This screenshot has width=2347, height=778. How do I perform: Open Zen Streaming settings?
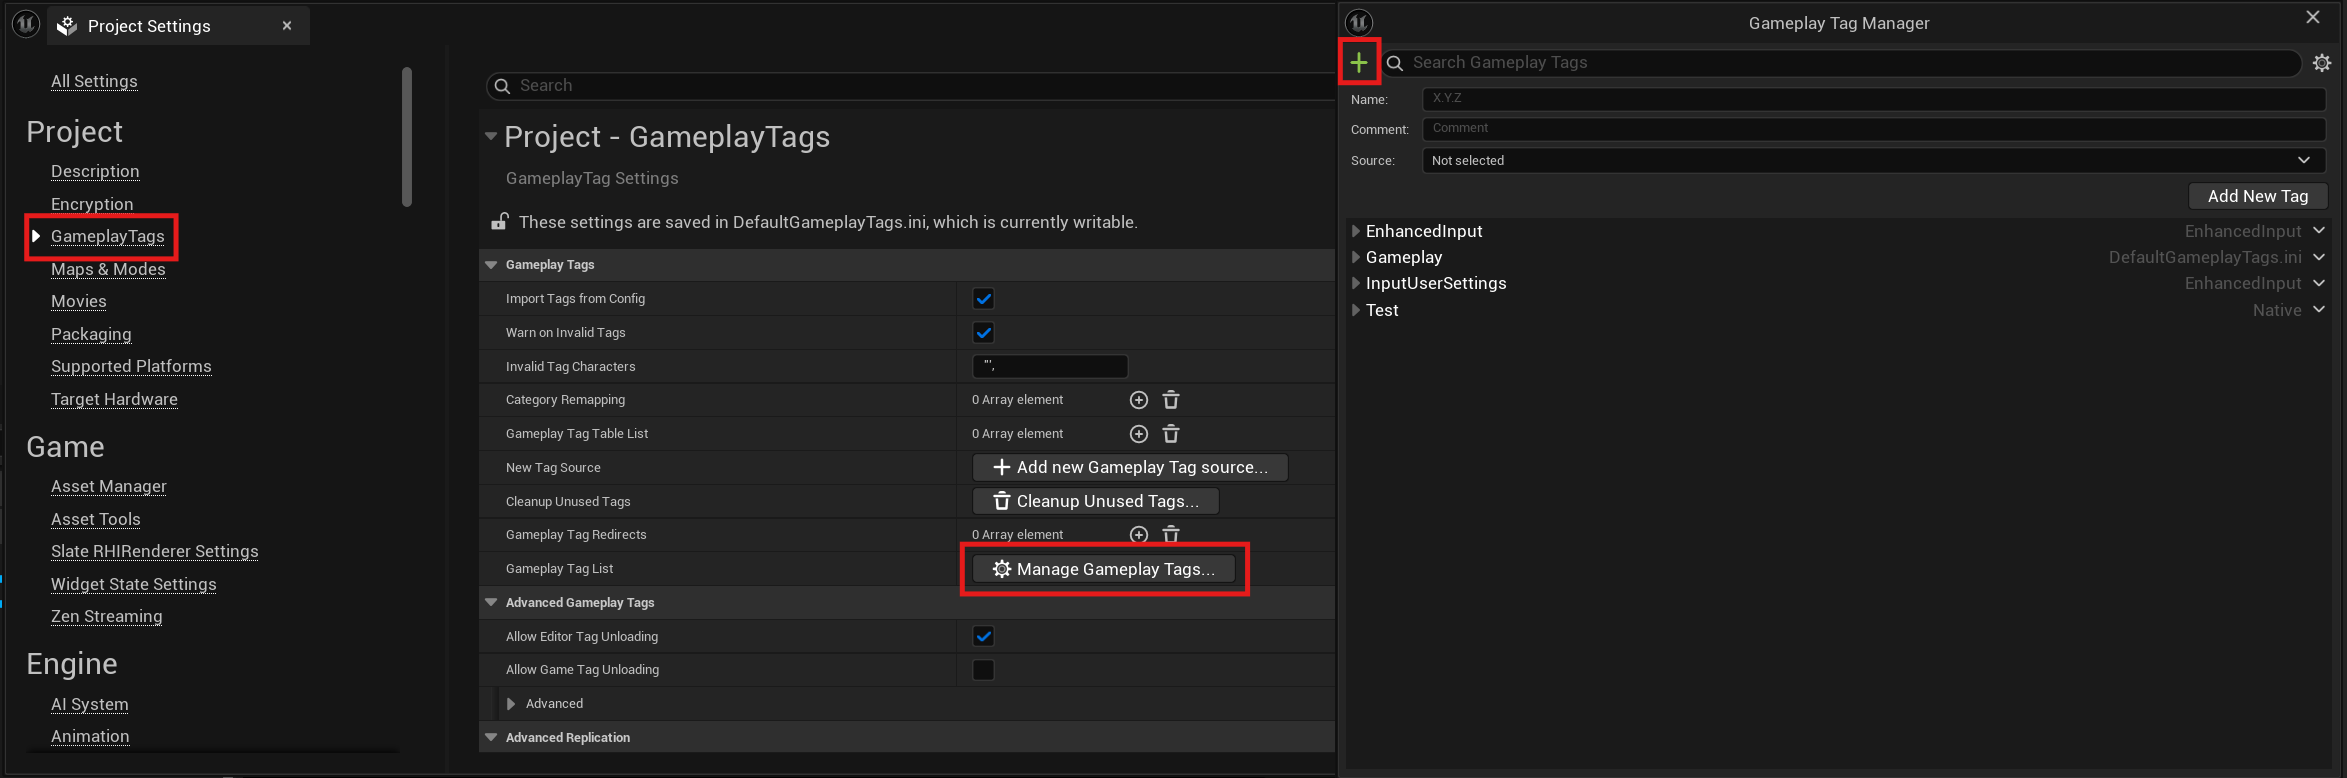click(x=107, y=616)
